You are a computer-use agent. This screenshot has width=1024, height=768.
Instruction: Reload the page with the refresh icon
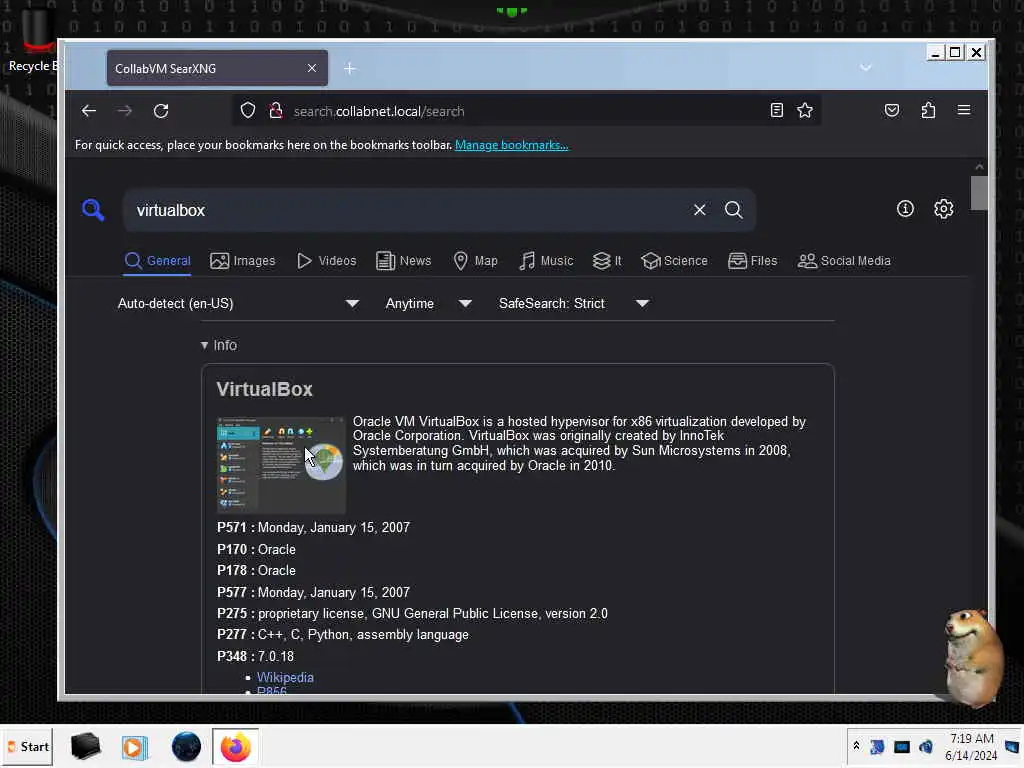(161, 111)
